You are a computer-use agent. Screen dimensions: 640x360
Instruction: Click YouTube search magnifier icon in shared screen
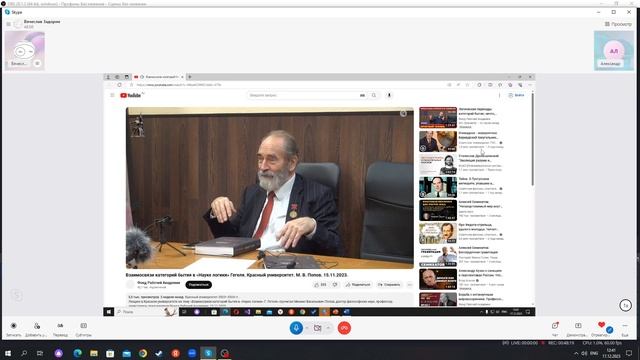pos(373,95)
